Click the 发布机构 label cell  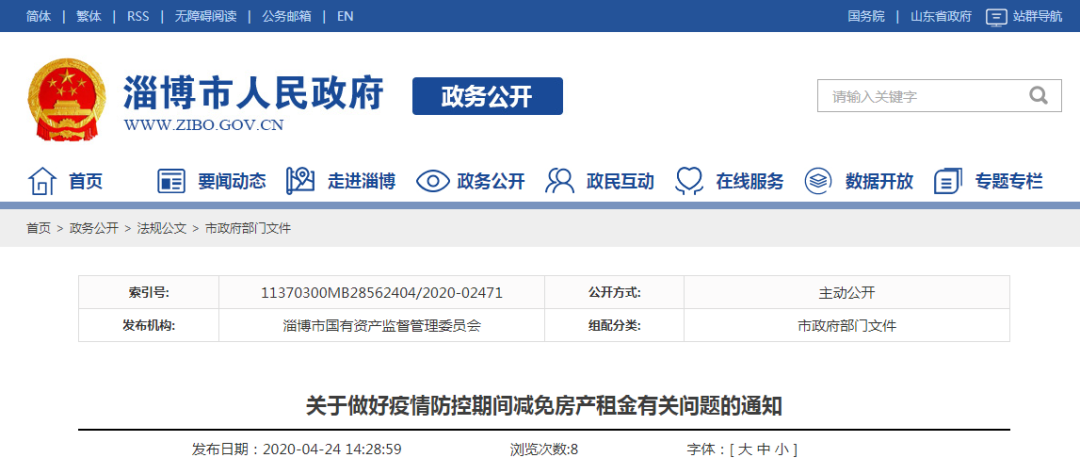149,326
